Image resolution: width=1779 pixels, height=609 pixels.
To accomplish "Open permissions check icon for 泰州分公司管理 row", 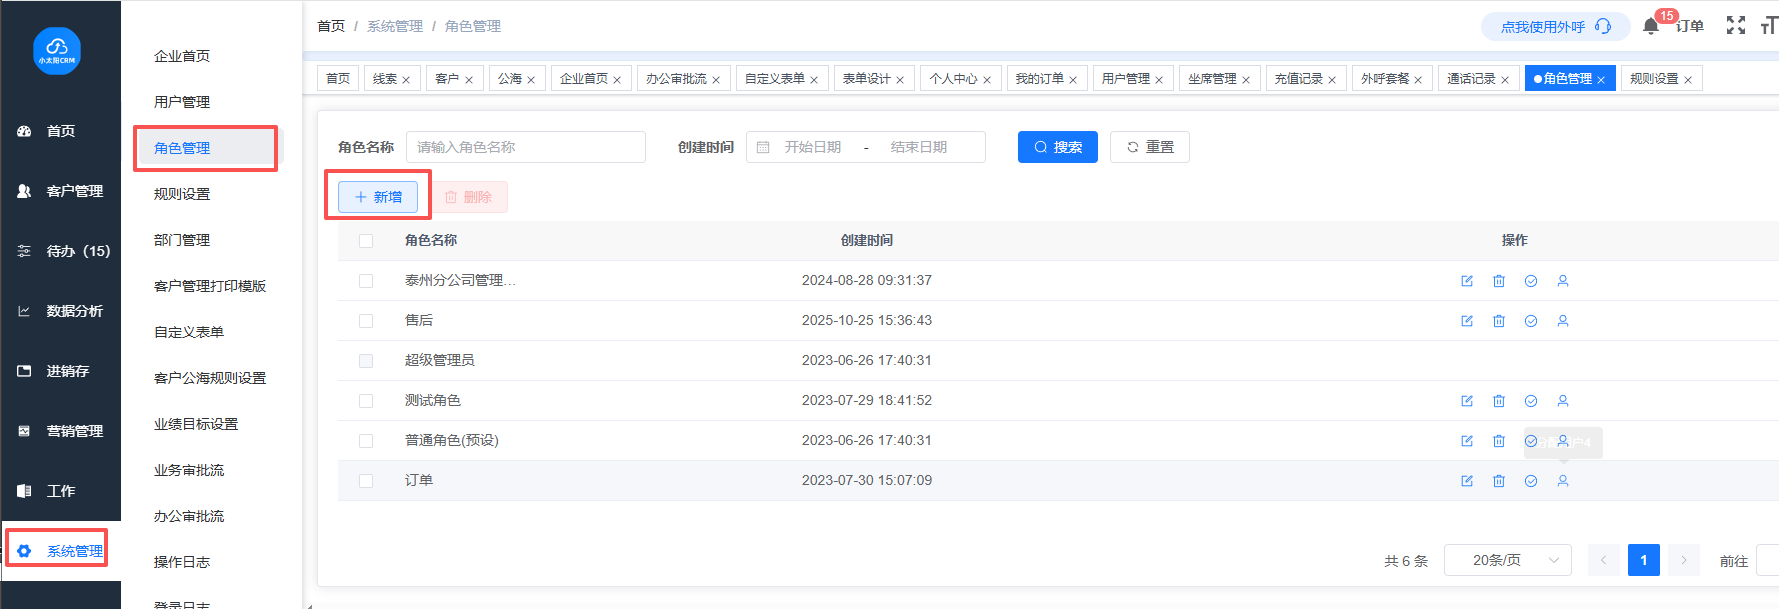I will click(1531, 281).
